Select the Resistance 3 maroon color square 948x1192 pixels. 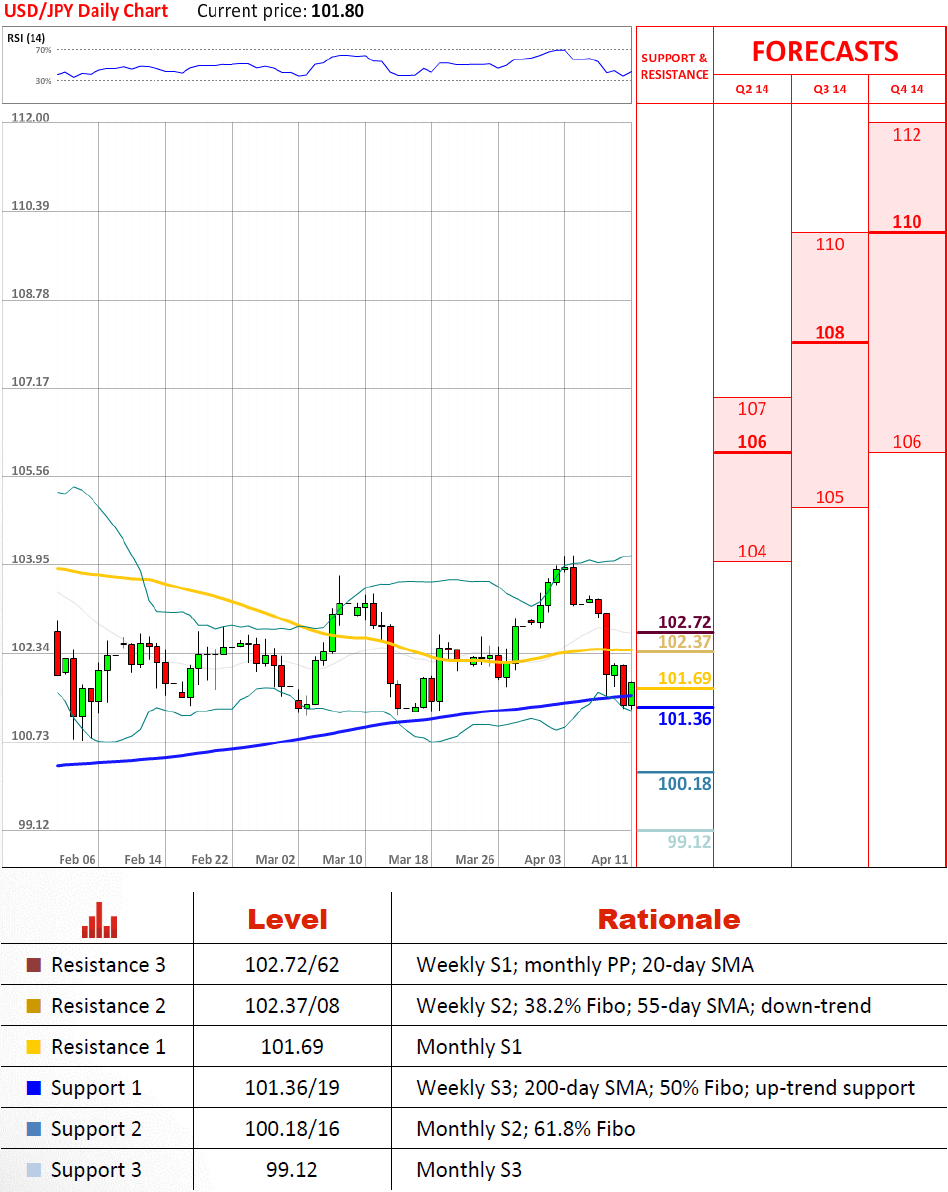point(33,966)
